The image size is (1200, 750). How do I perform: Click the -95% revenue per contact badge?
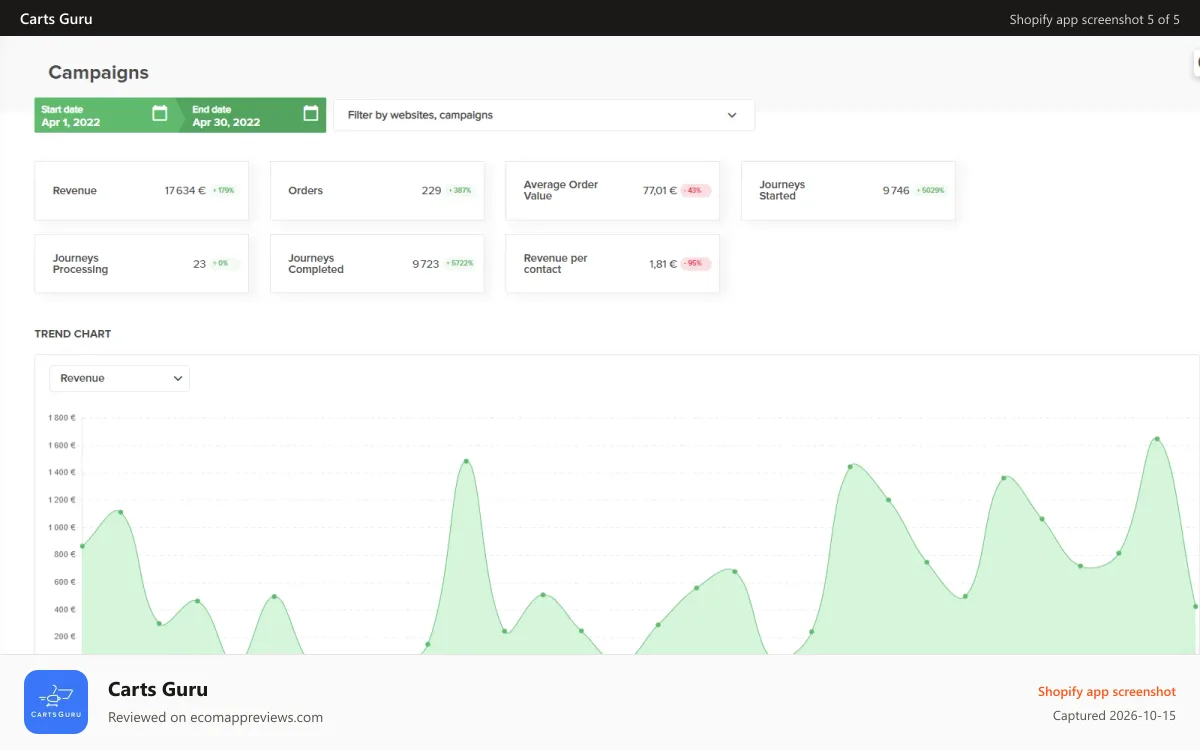[695, 263]
